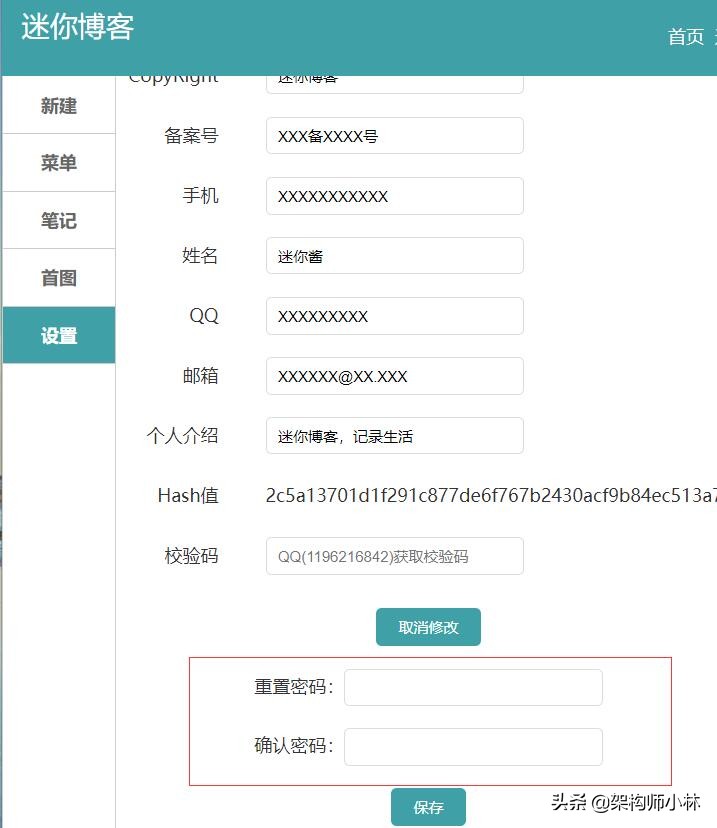Open the 菜单 sidebar item
The width and height of the screenshot is (717, 828).
(x=59, y=163)
